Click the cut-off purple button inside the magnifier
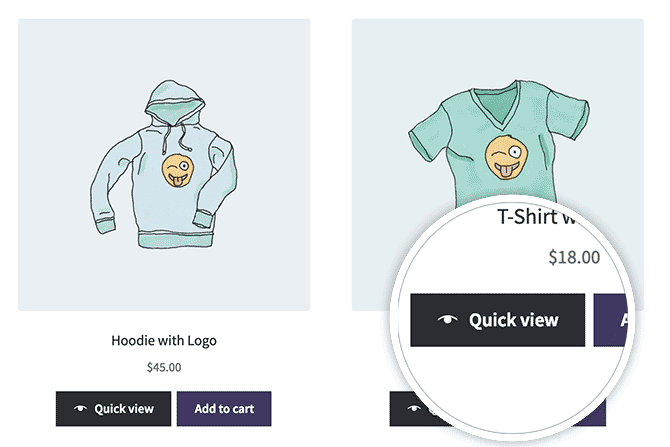670x447 pixels. 611,320
